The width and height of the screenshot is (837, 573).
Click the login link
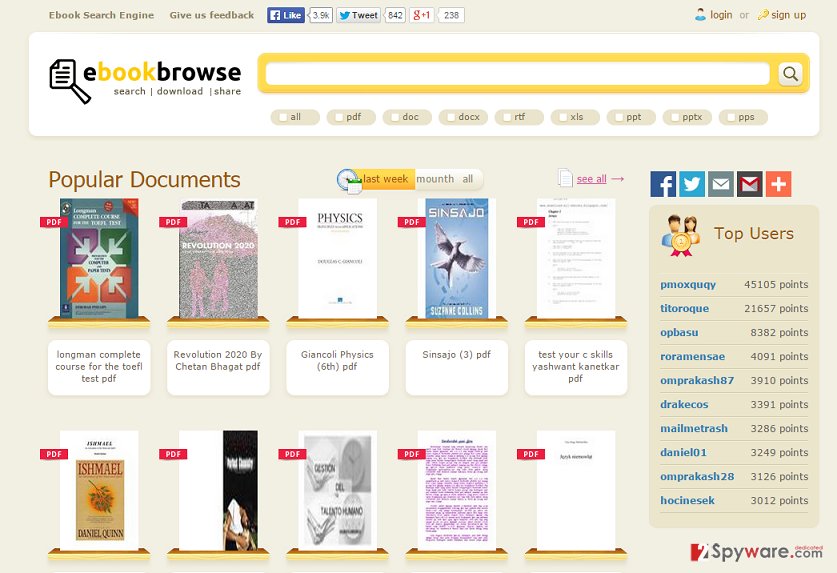[721, 15]
